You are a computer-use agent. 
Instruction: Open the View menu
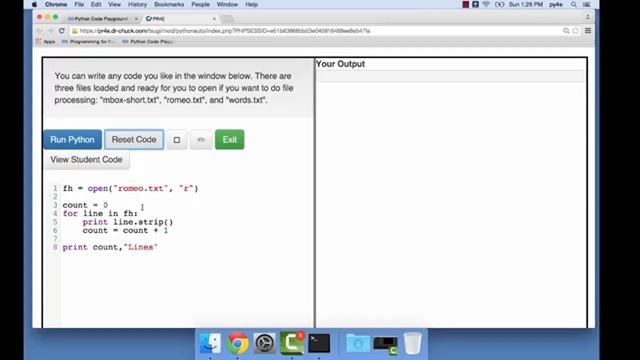tap(114, 4)
